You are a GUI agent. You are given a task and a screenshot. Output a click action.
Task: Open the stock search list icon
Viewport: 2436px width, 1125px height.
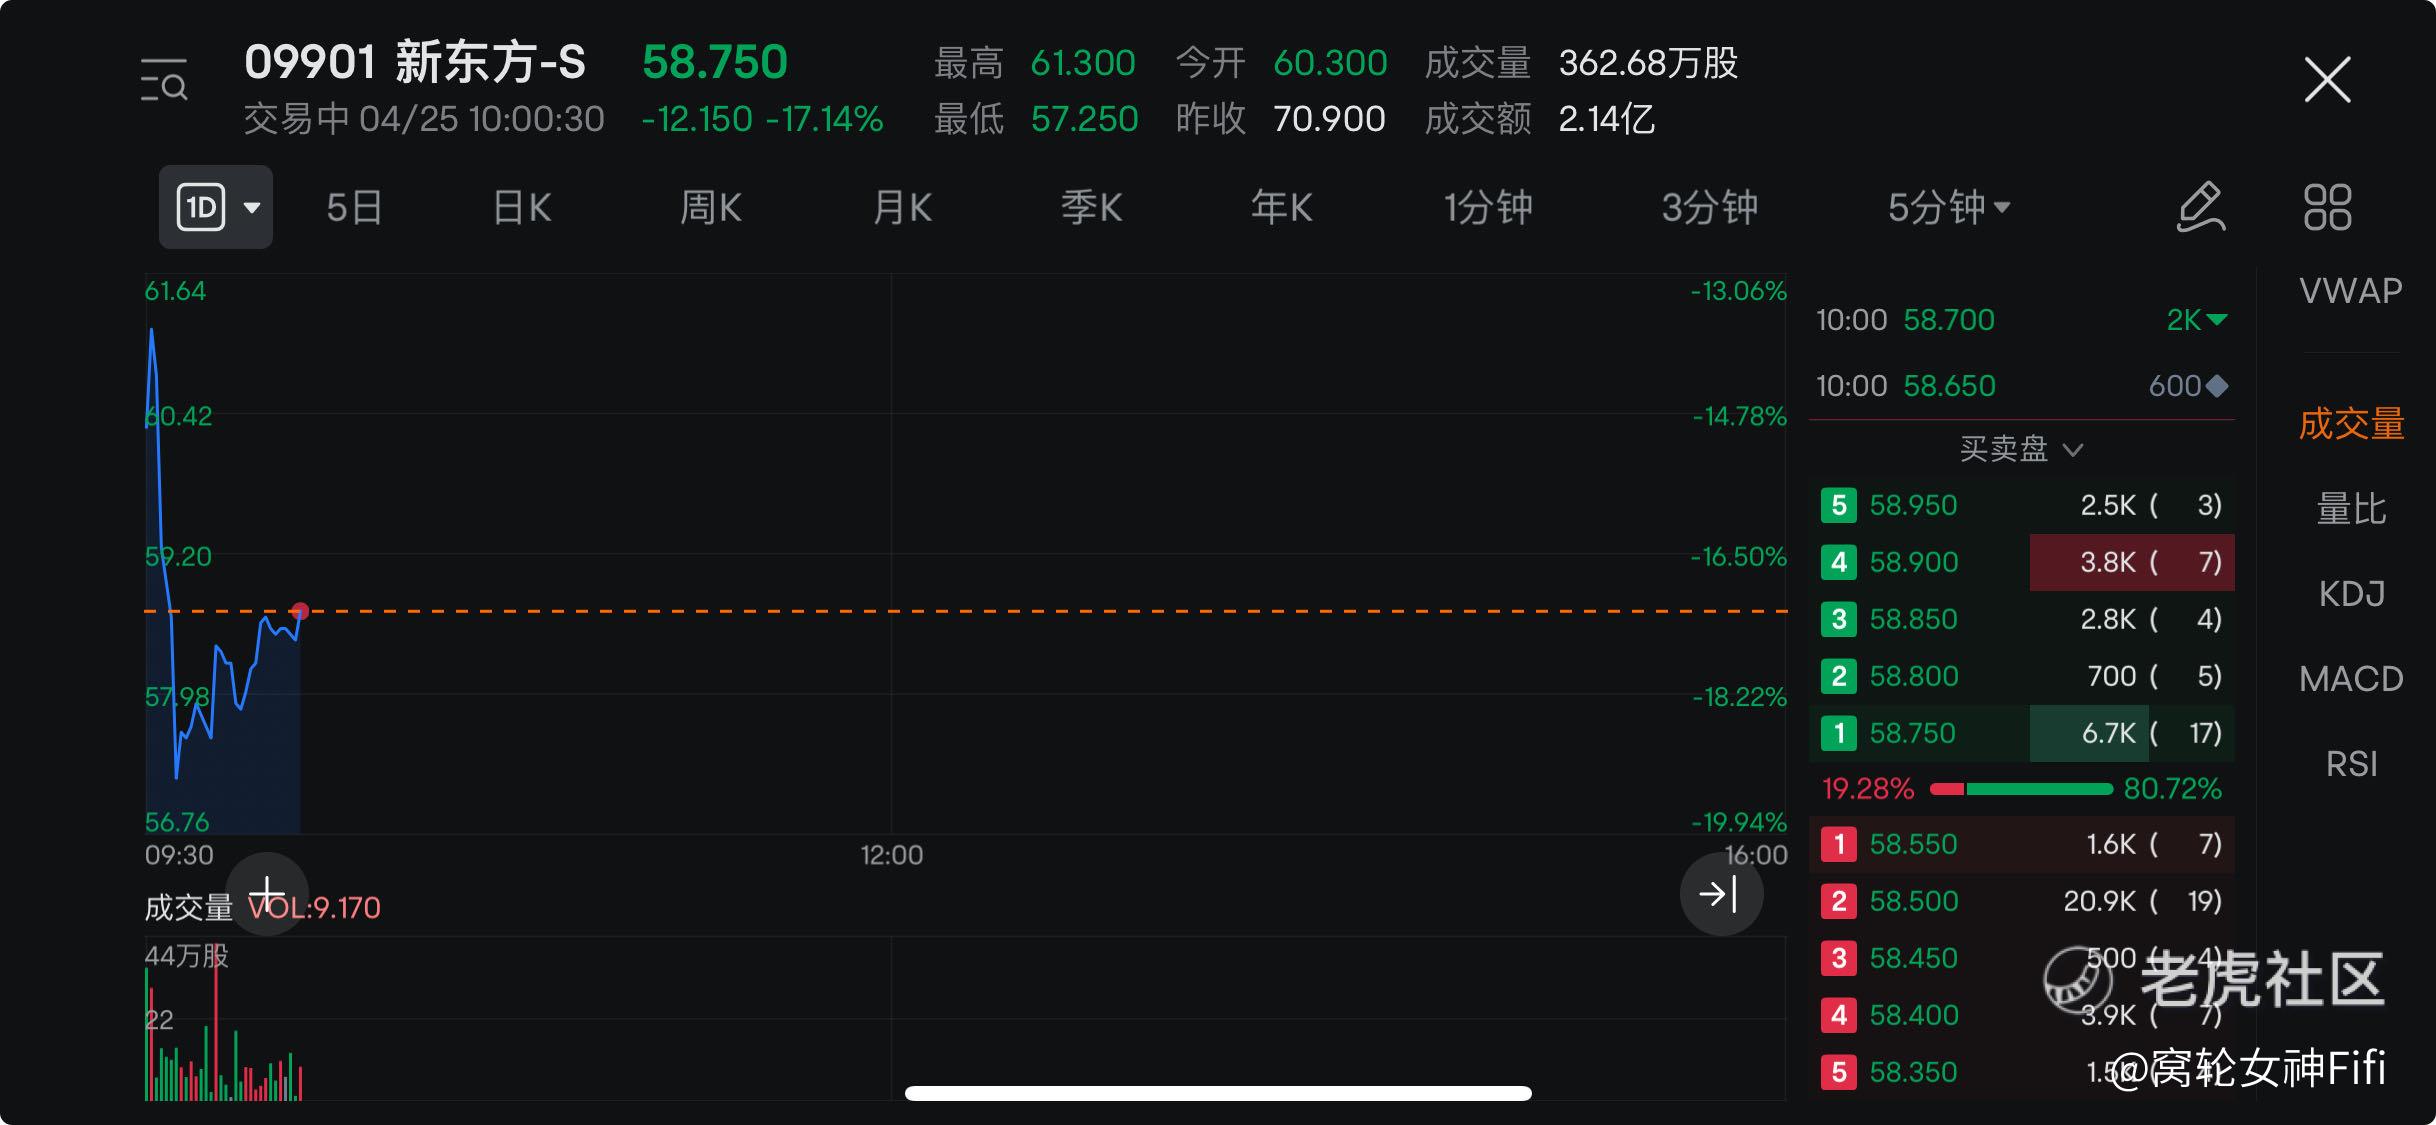coord(164,81)
